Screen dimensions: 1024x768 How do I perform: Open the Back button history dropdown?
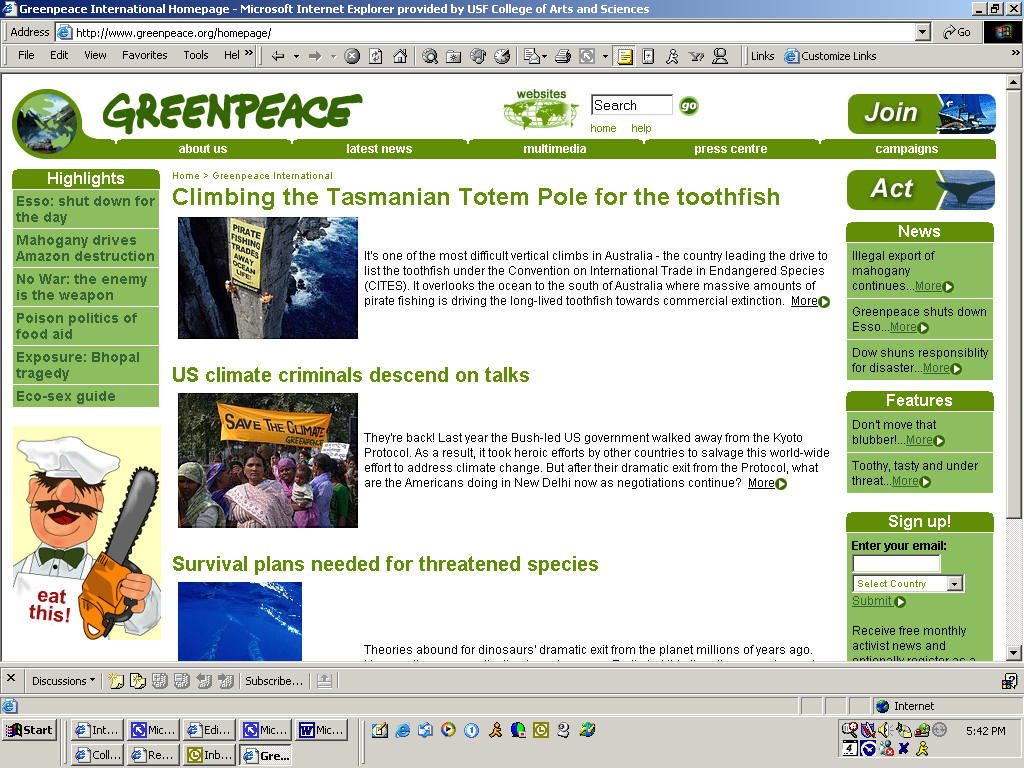click(296, 56)
